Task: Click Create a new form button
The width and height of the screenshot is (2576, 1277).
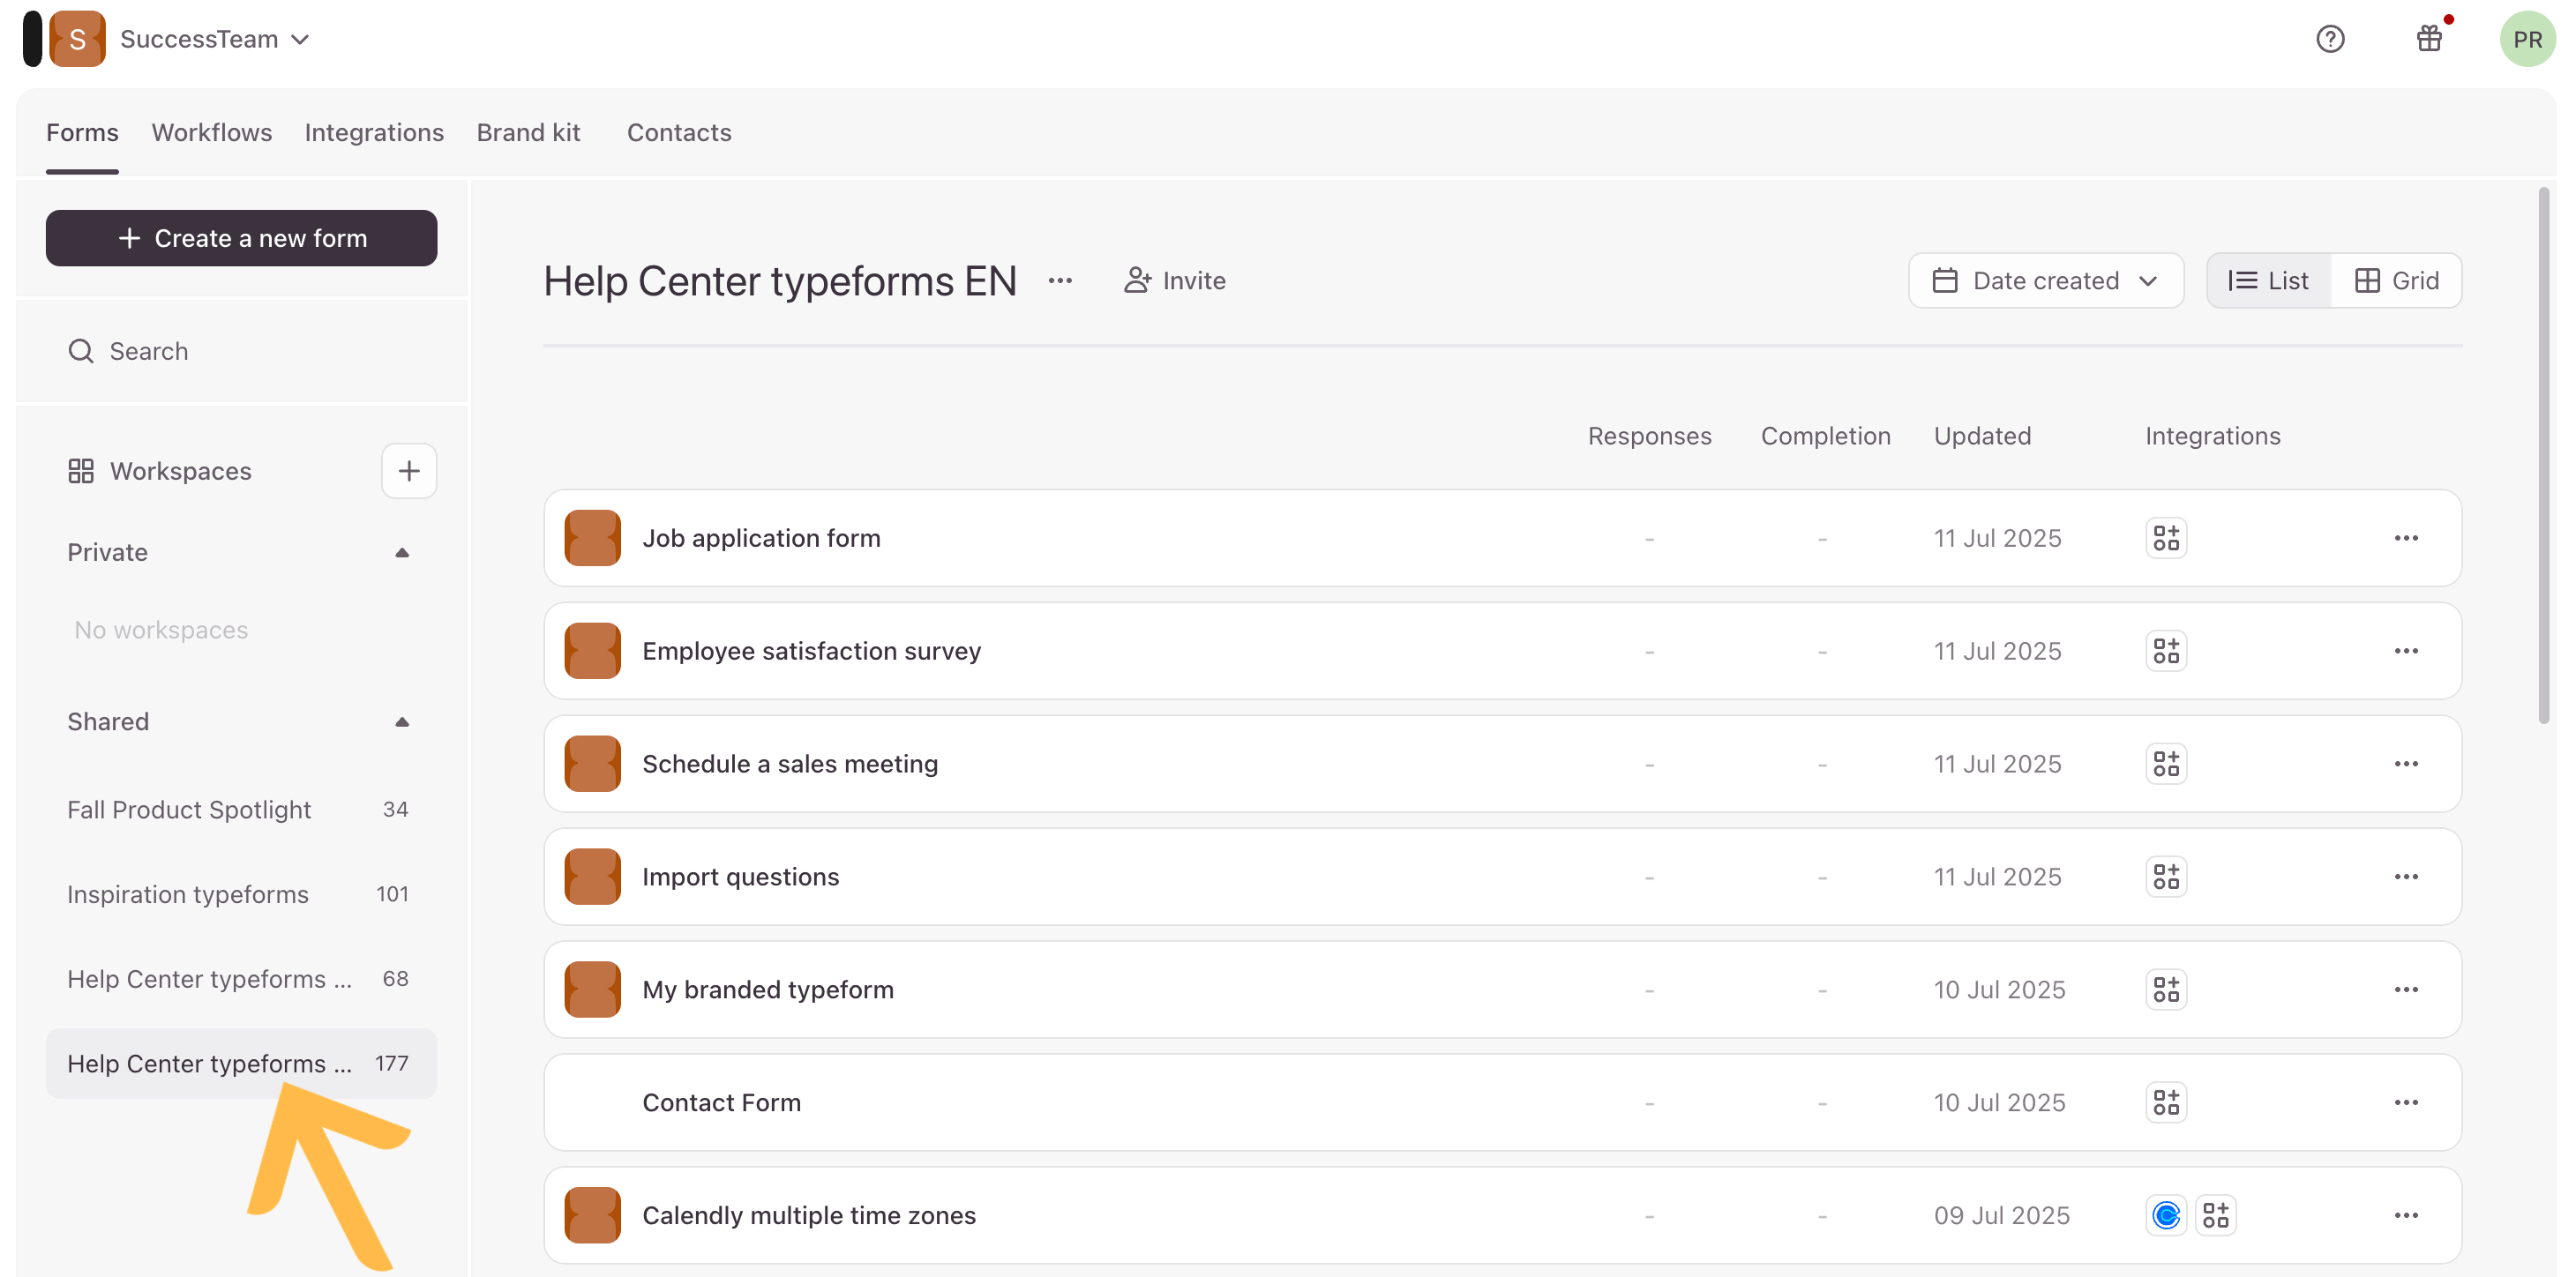Action: [x=241, y=238]
